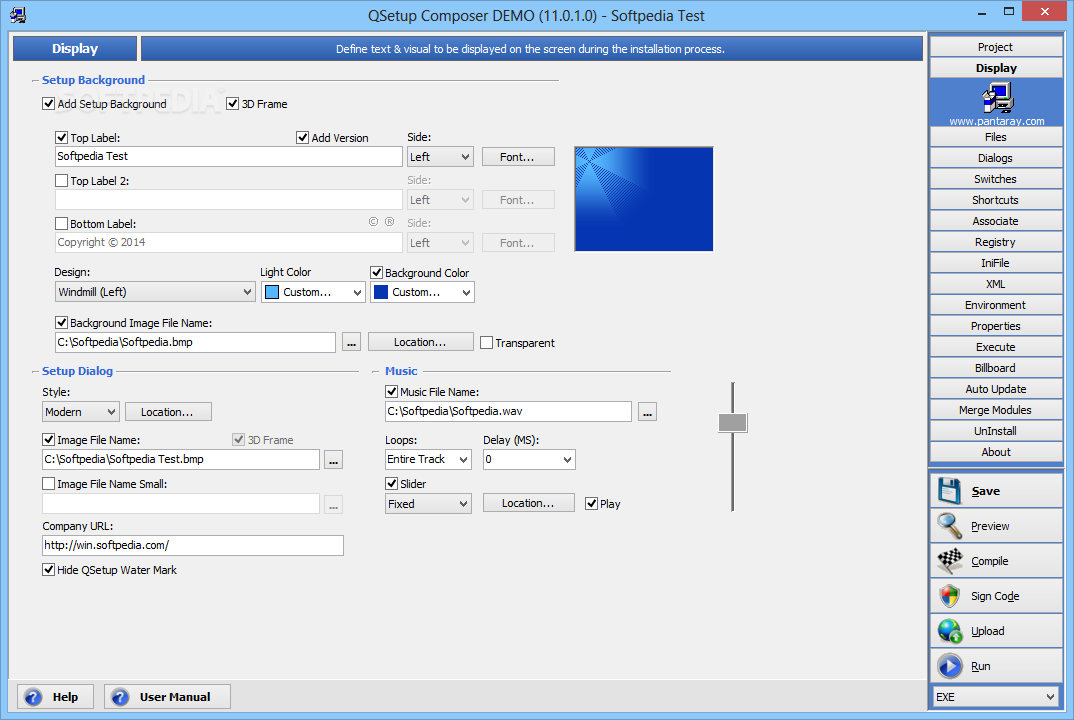Click the Upload globe icon
1074x720 pixels.
click(x=949, y=631)
